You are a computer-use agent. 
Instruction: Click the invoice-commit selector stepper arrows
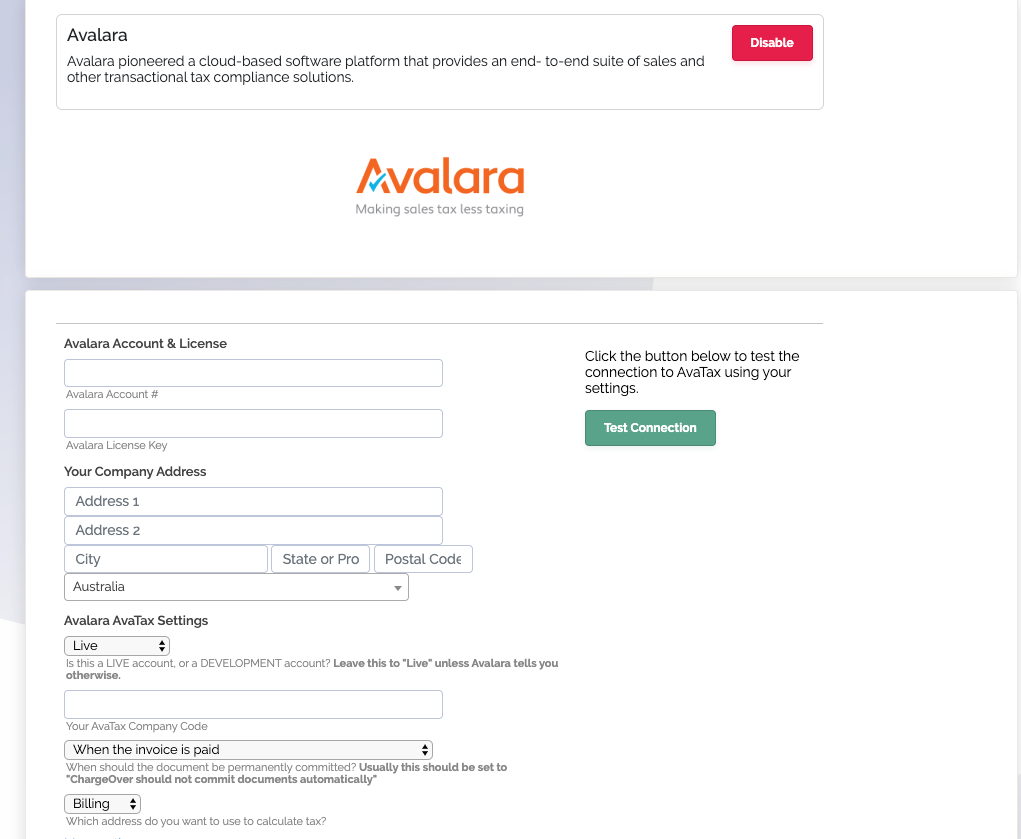(425, 750)
